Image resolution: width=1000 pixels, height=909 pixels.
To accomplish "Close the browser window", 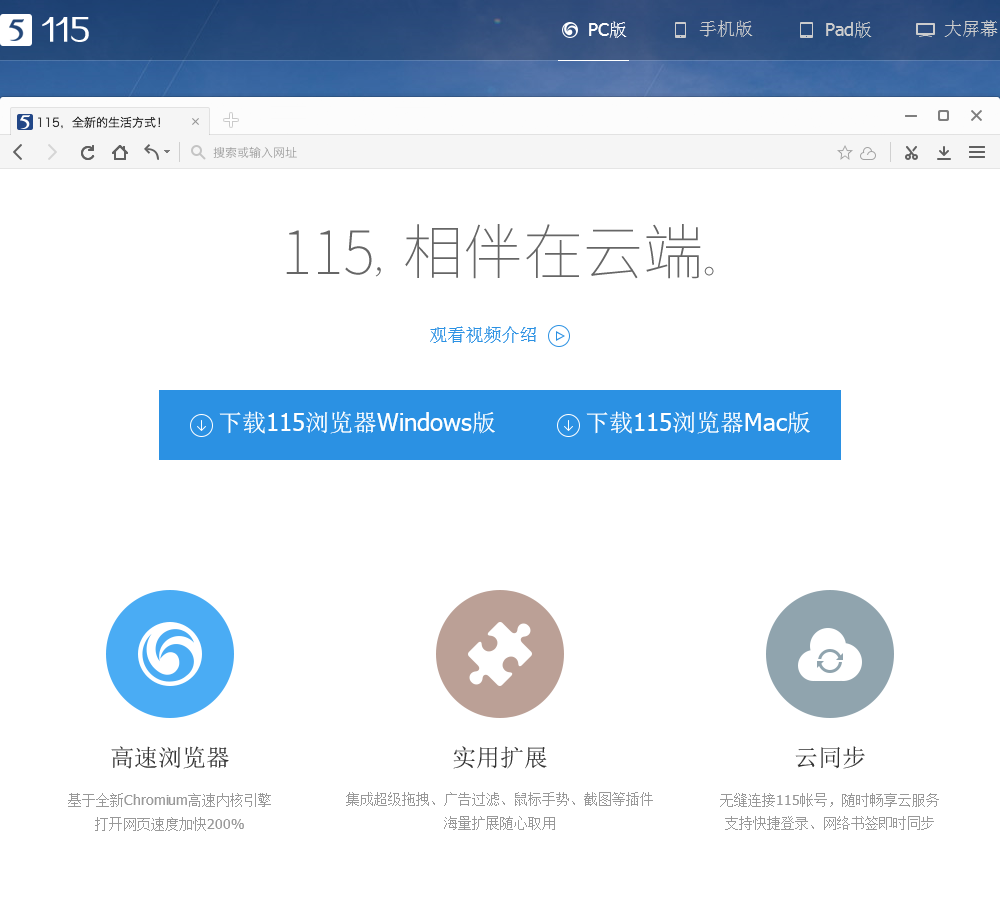I will pyautogui.click(x=976, y=115).
